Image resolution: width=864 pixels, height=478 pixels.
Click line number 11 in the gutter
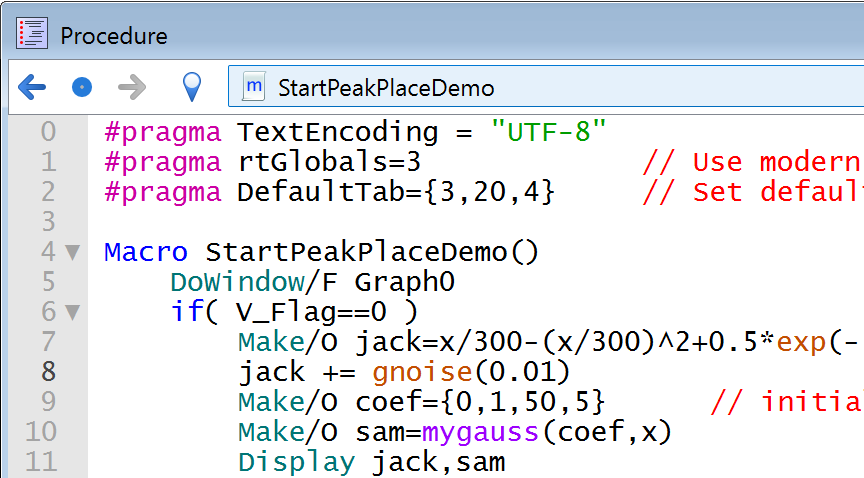(x=40, y=462)
